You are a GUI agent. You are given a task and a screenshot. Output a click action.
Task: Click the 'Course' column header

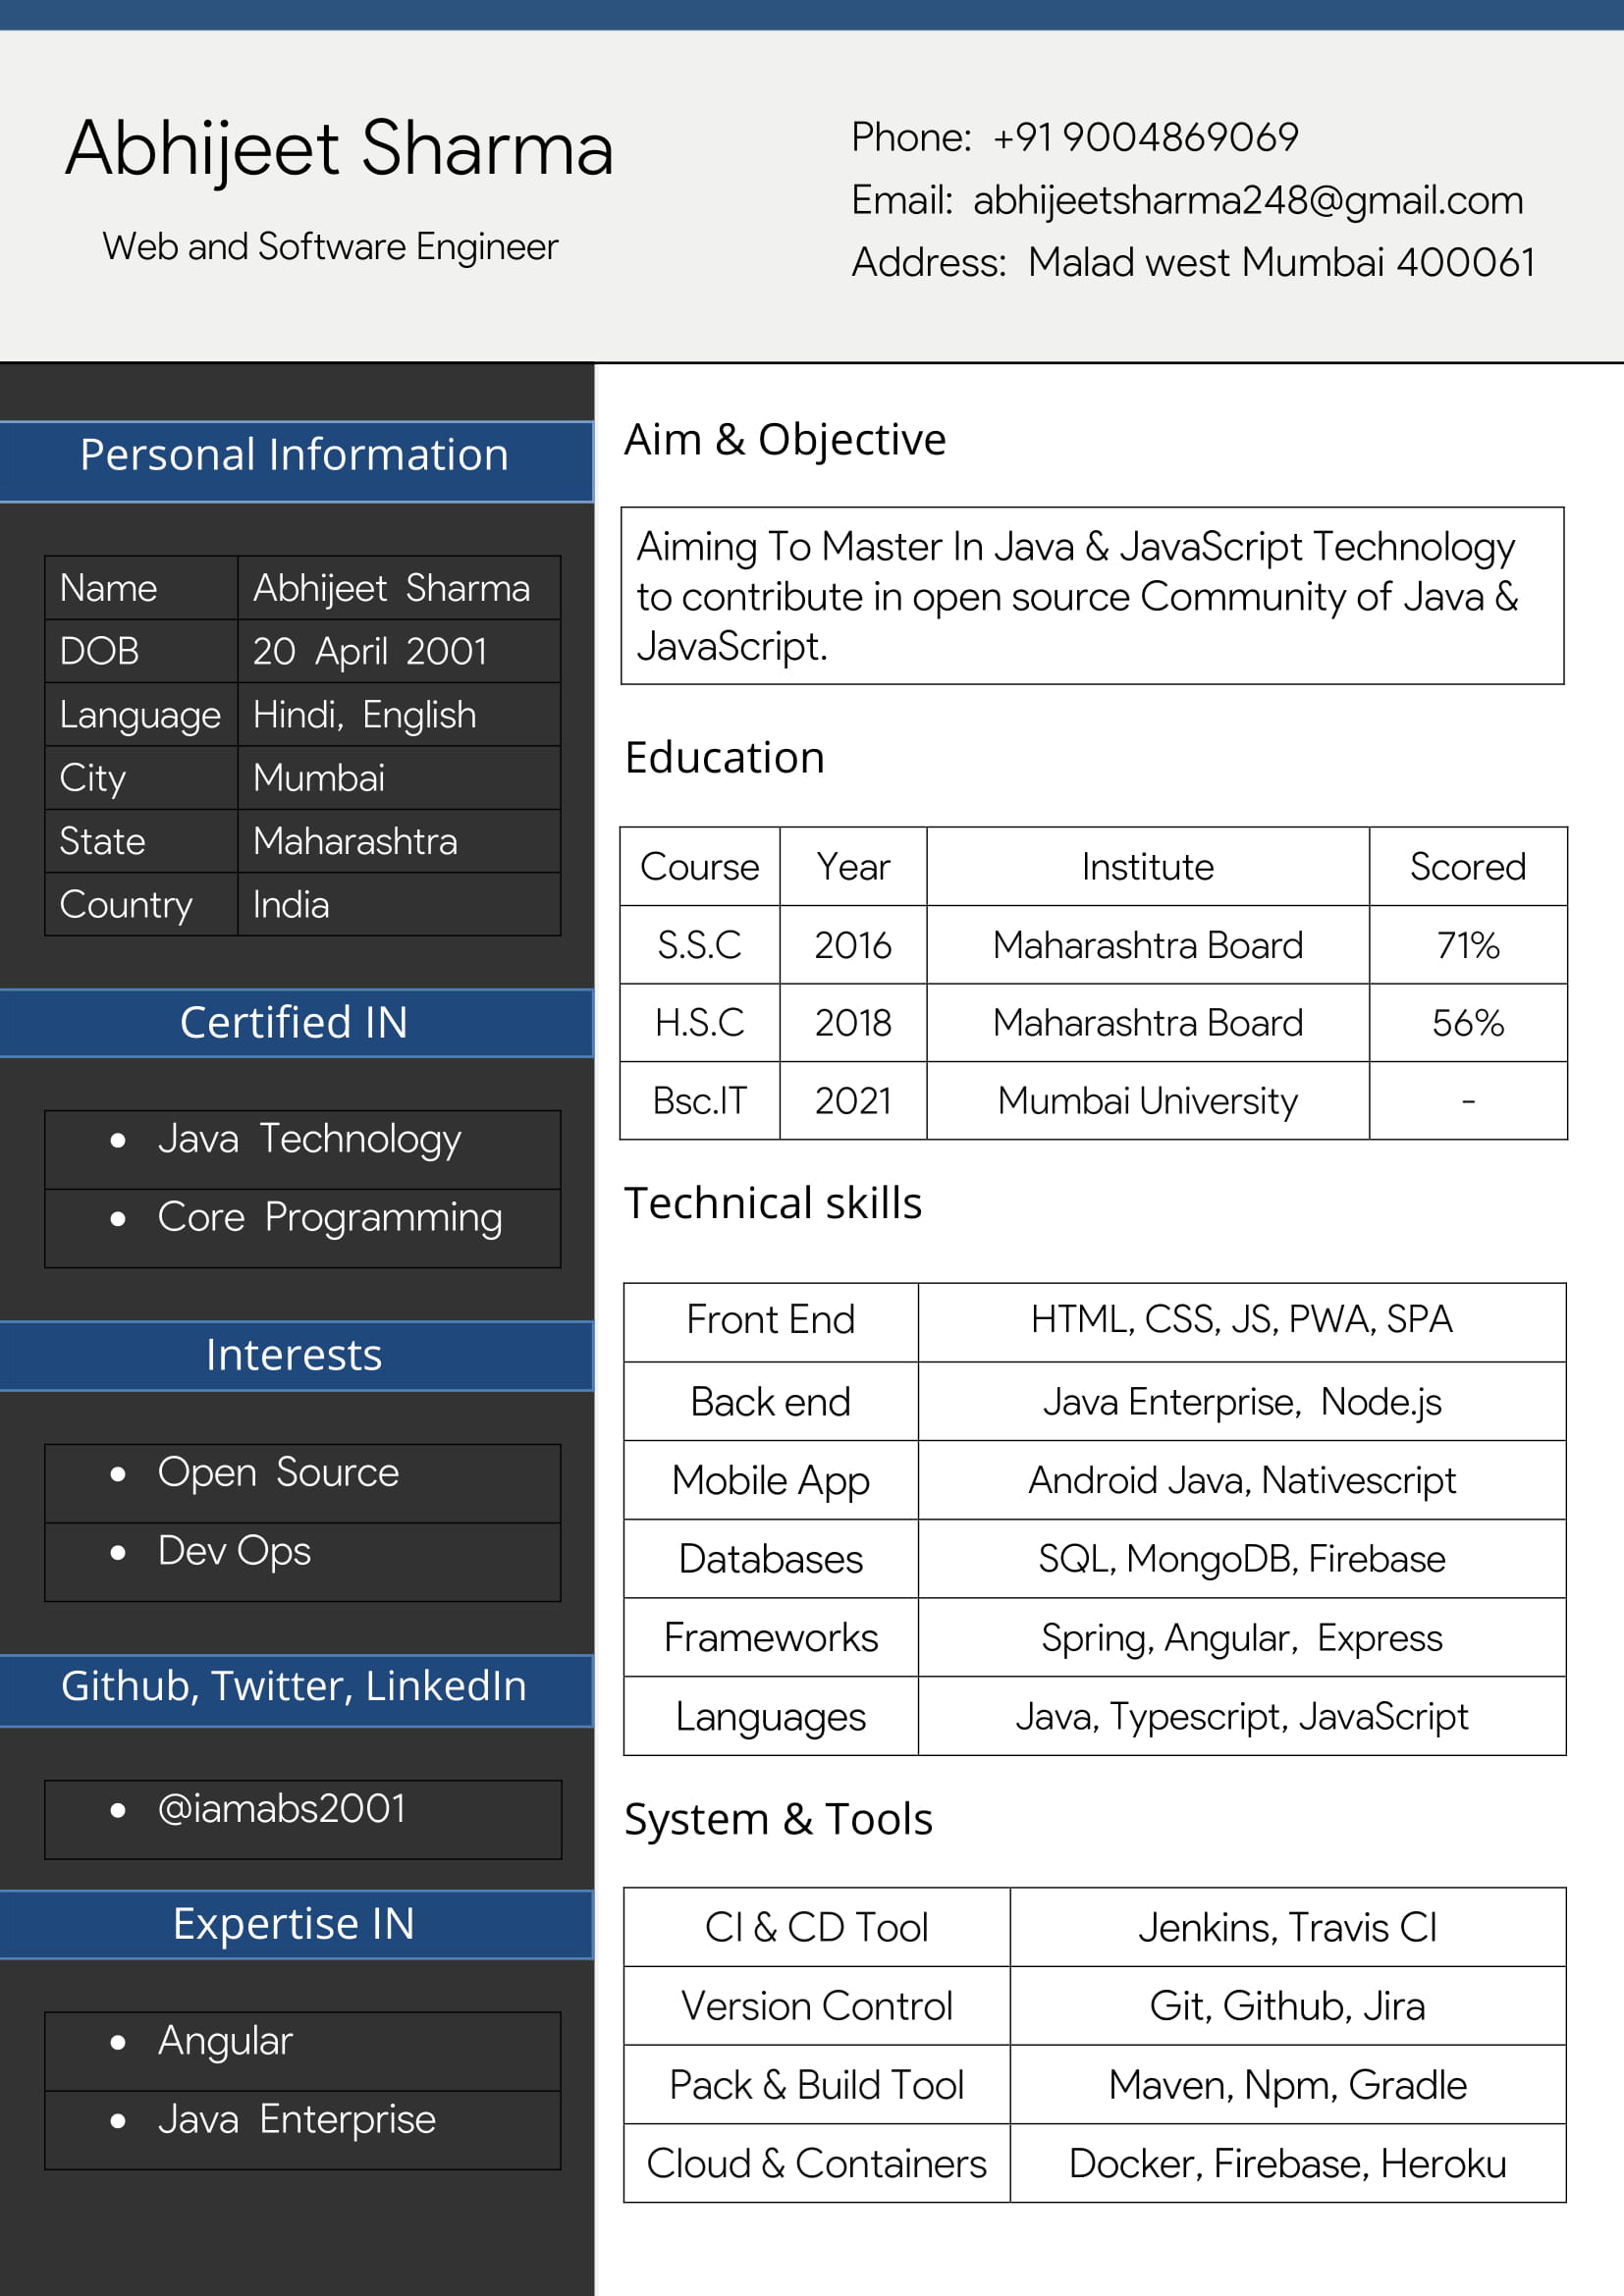pyautogui.click(x=699, y=866)
